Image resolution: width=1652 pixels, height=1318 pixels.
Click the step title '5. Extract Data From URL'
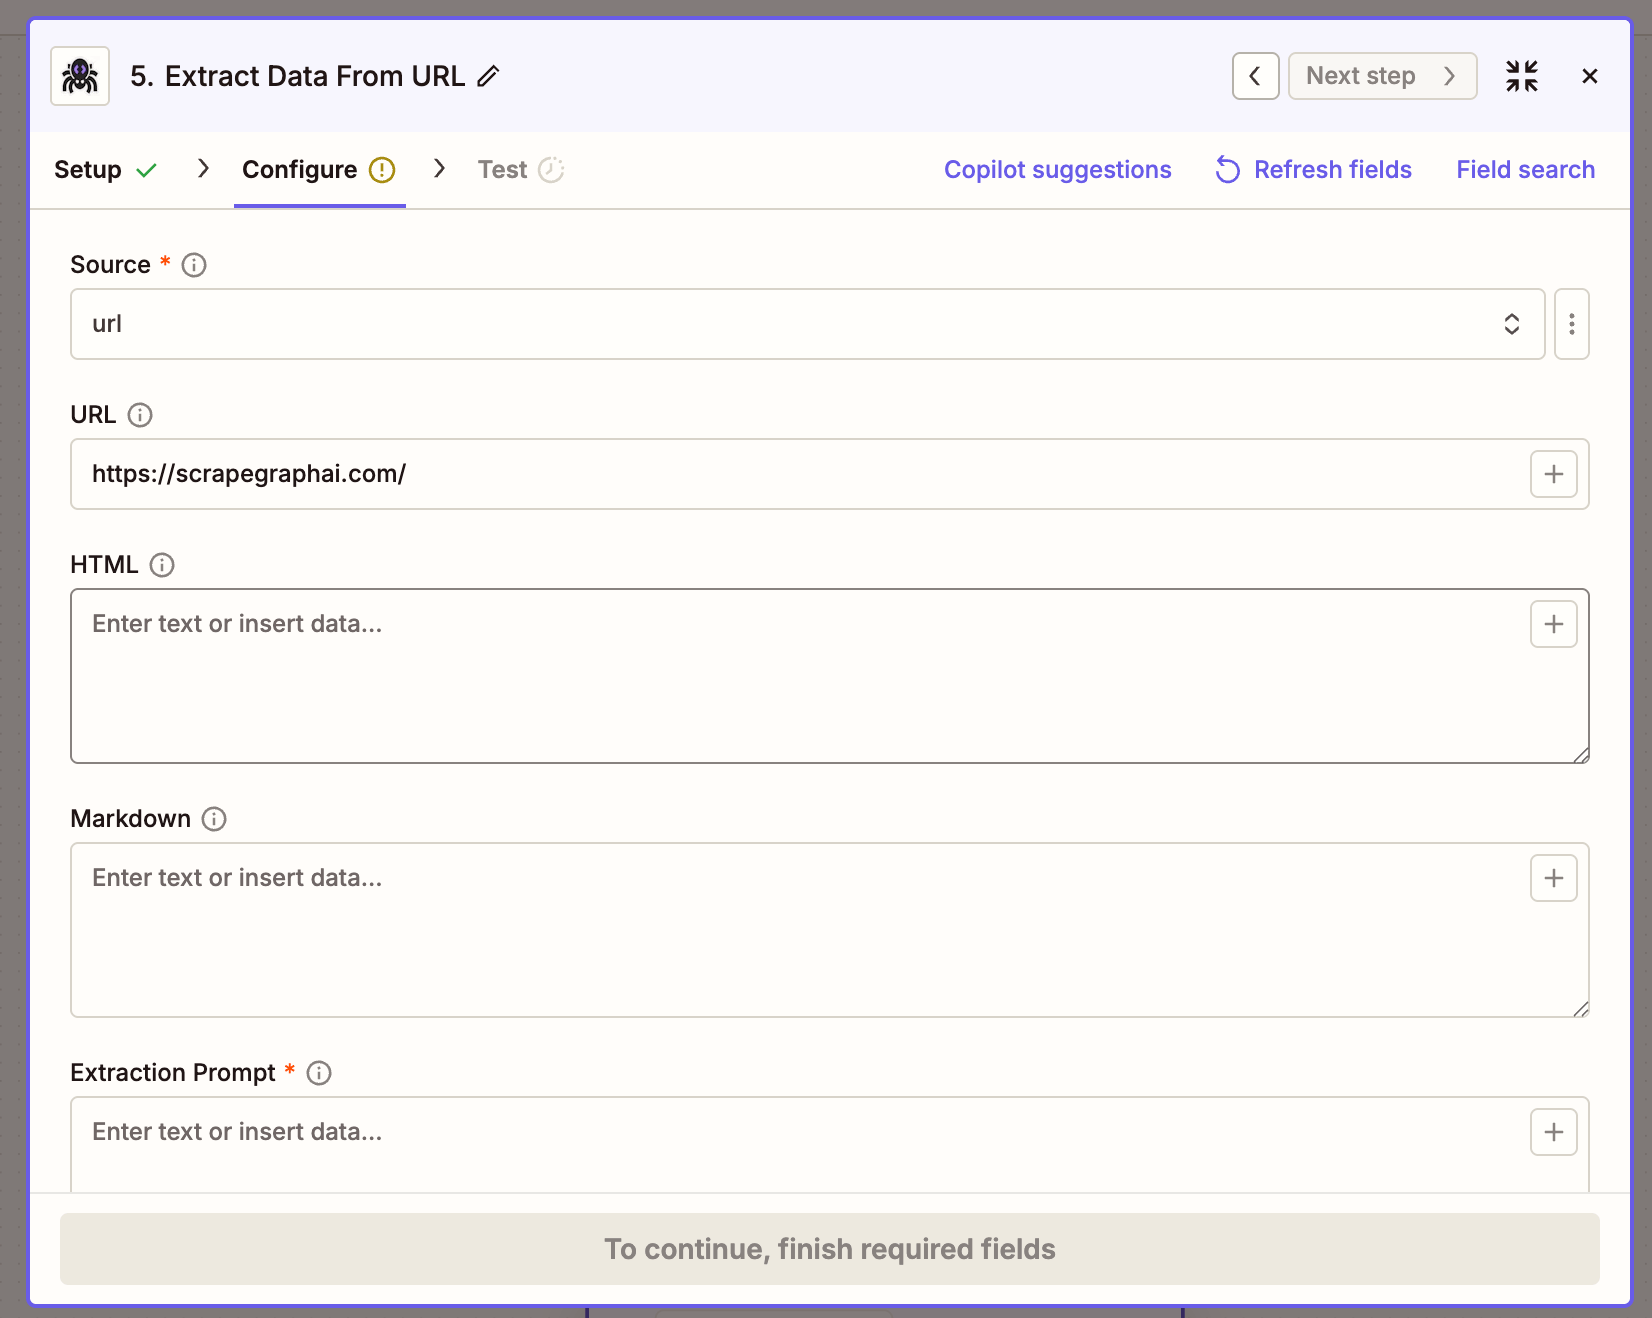298,76
